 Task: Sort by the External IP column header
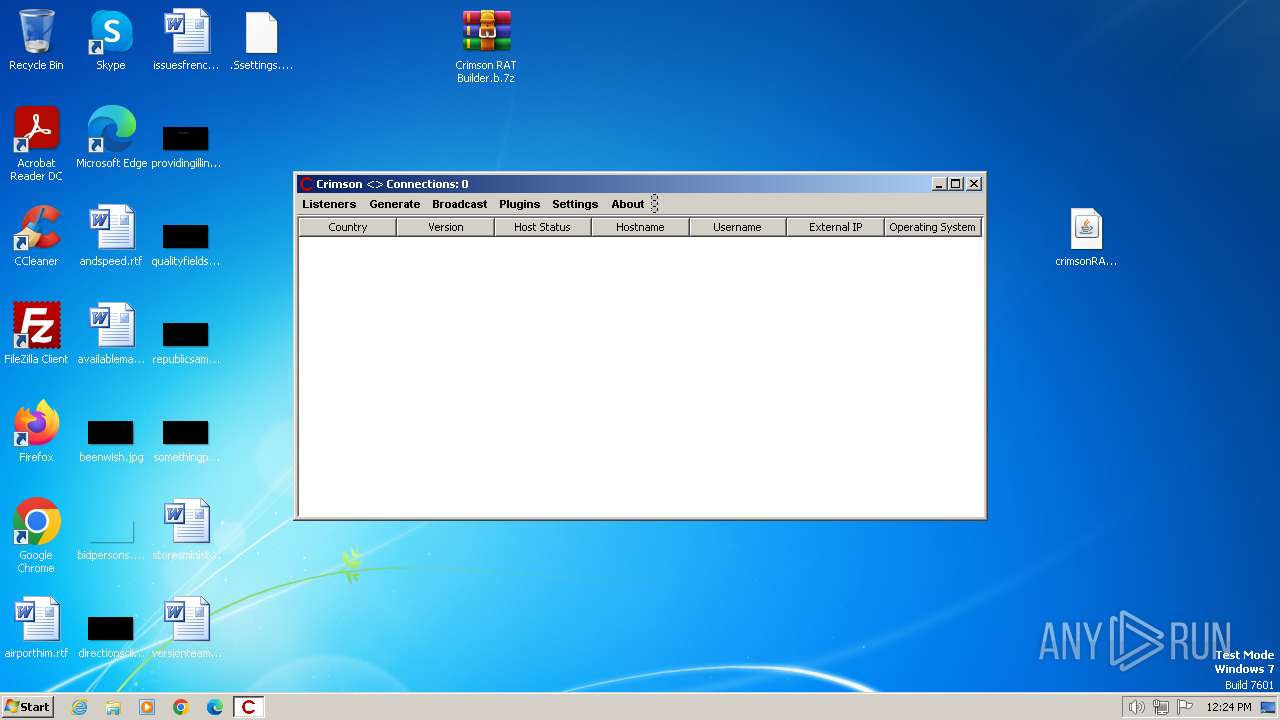[835, 227]
